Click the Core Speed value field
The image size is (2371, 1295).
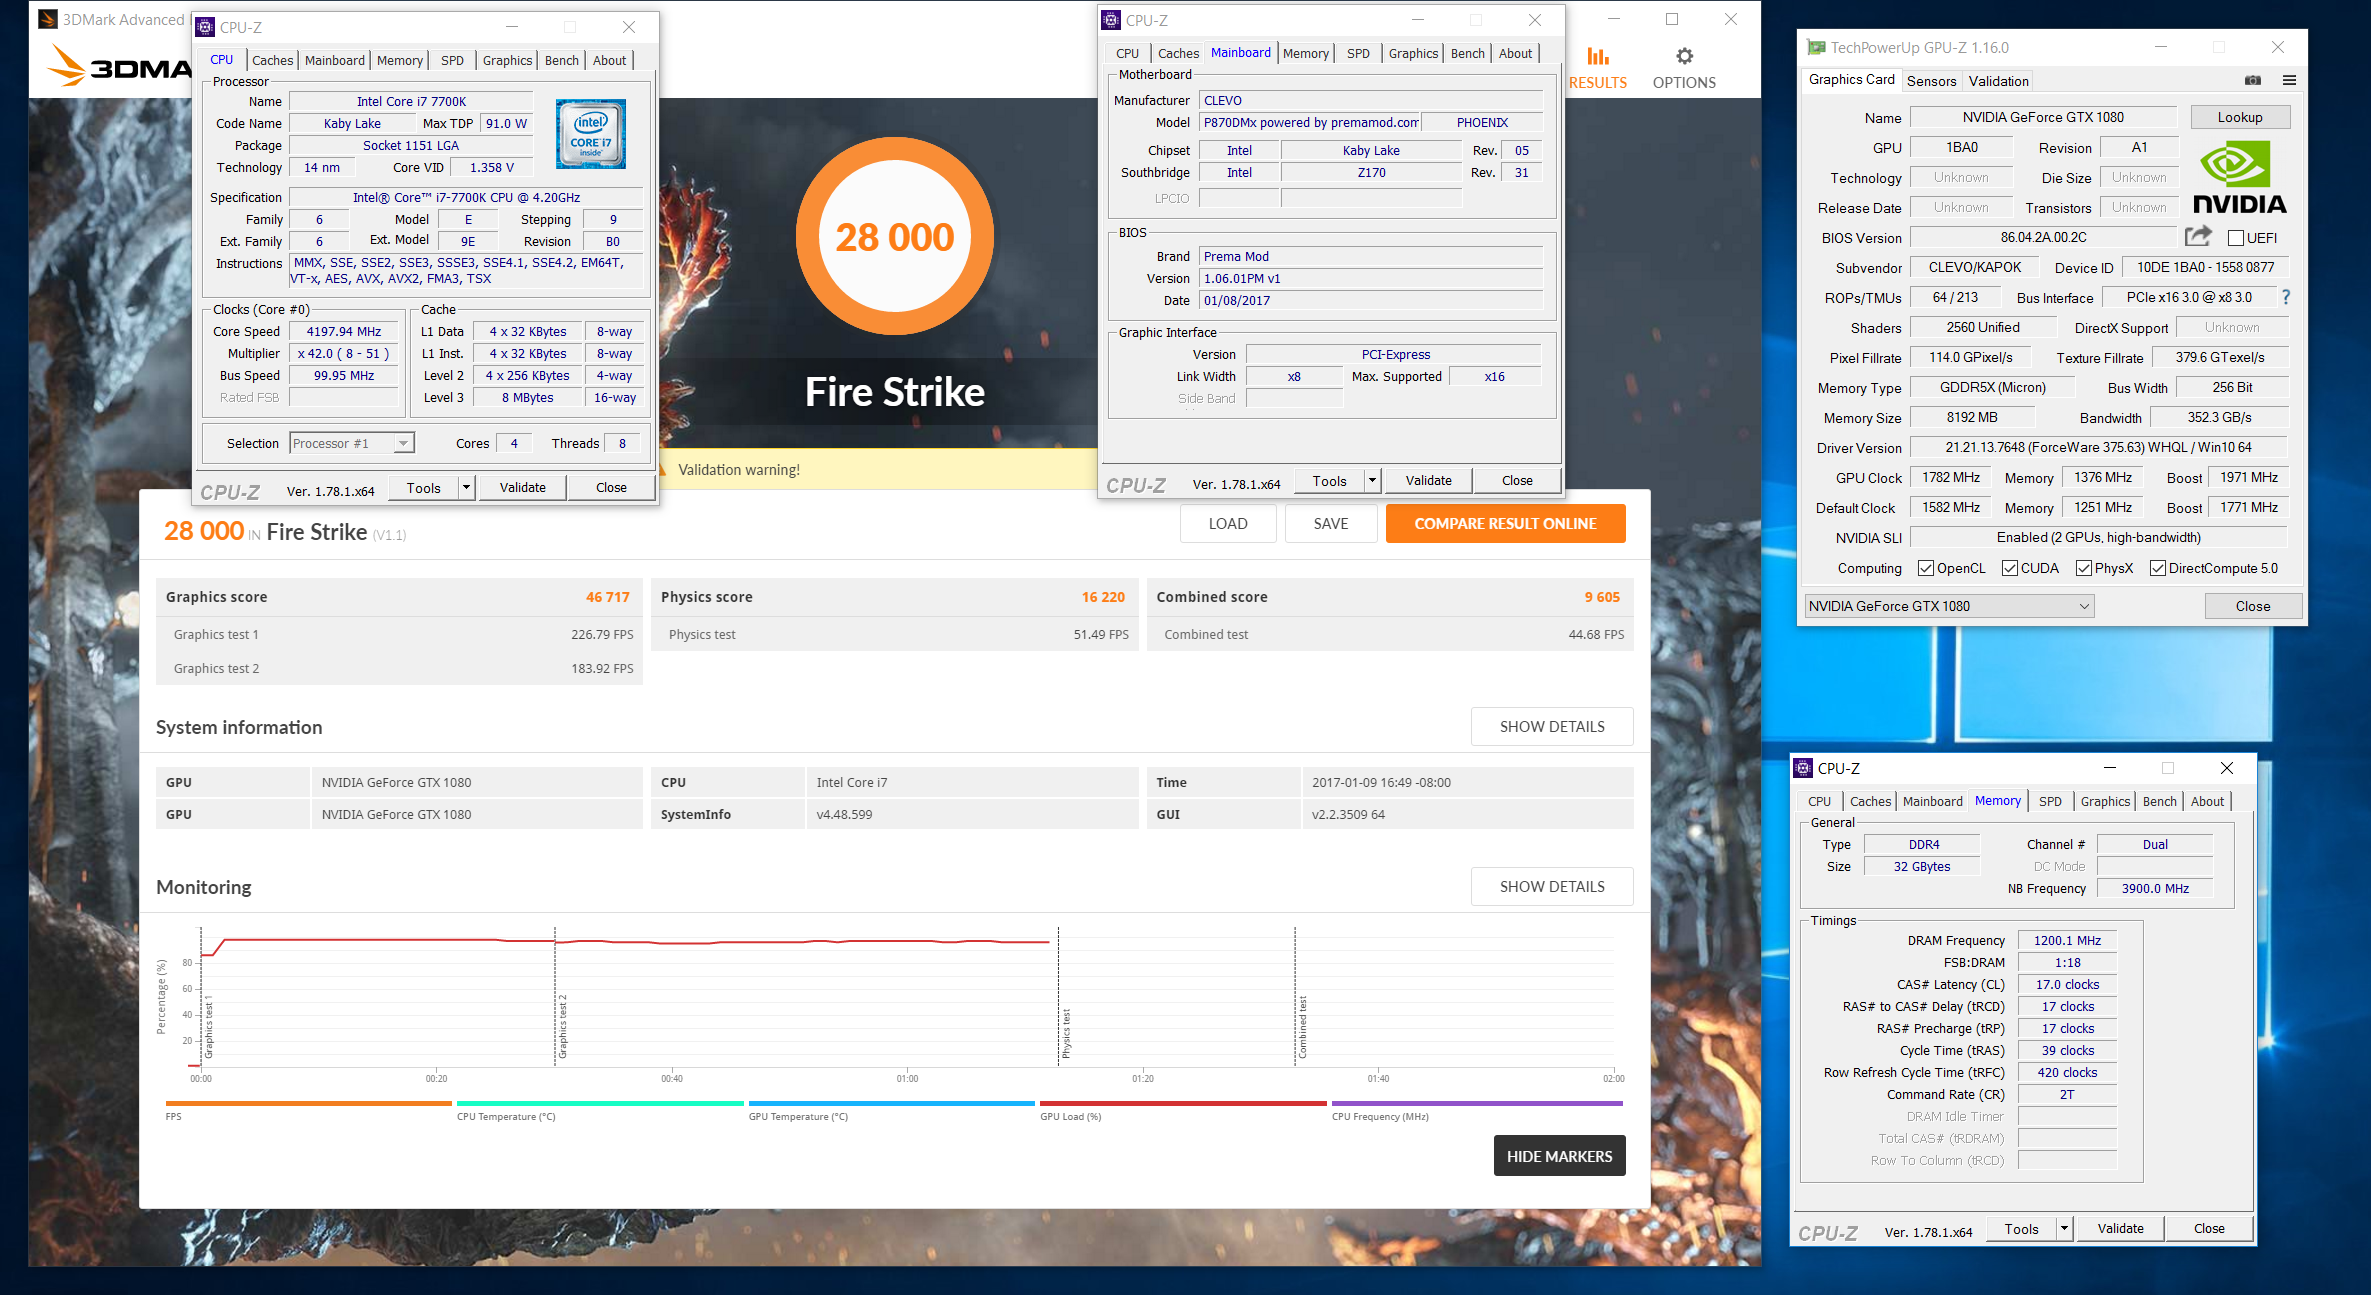(344, 331)
